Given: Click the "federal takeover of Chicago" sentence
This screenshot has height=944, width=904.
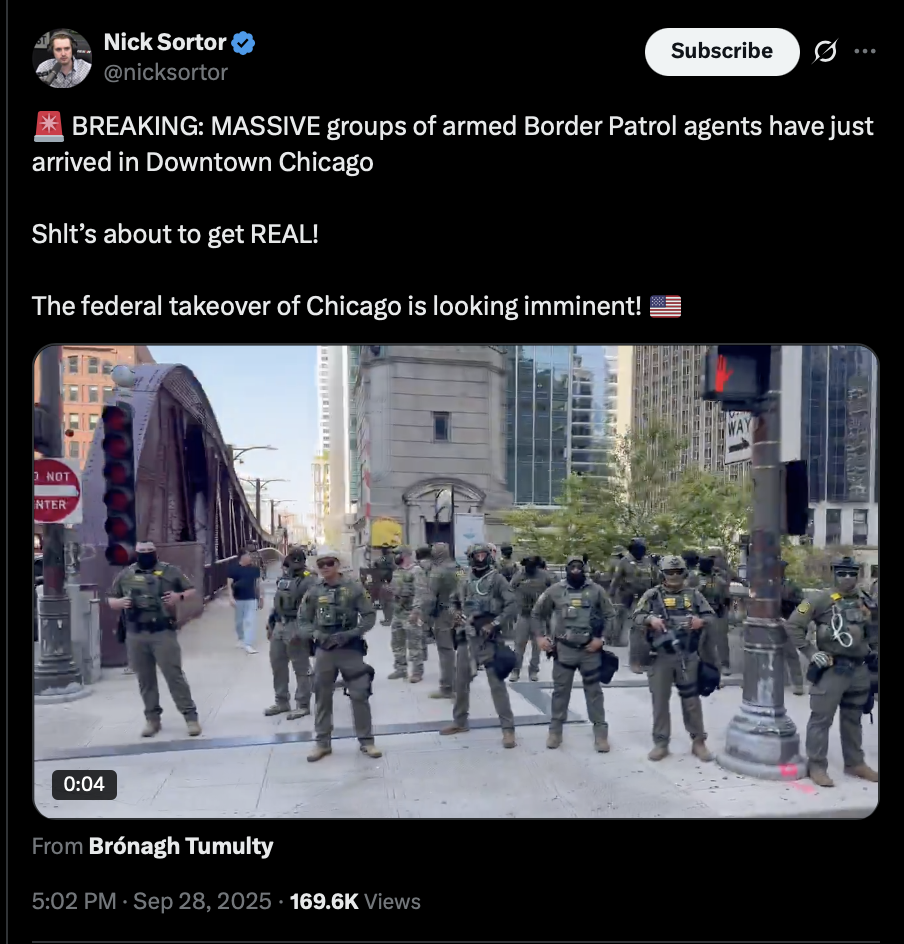Looking at the screenshot, I should [x=336, y=306].
